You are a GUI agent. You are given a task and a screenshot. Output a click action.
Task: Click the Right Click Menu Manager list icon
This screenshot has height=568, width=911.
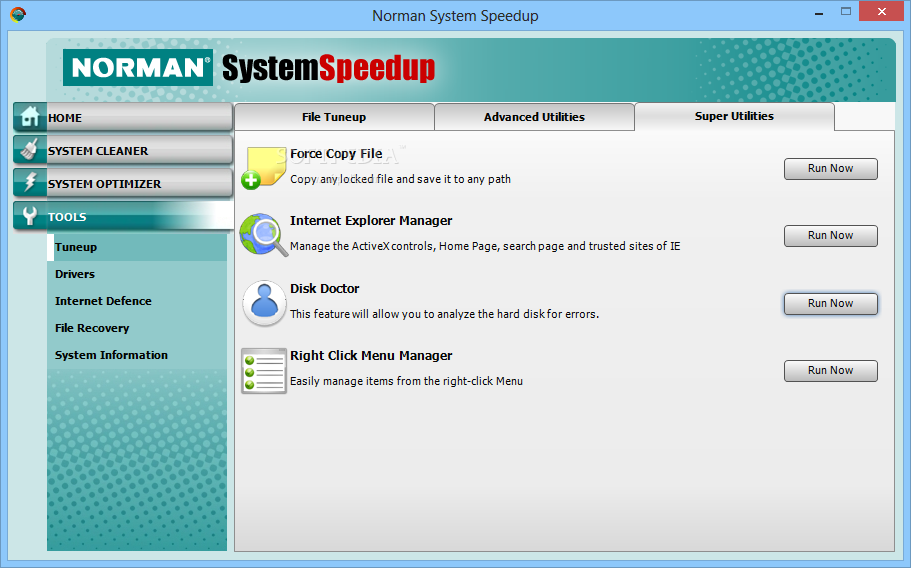coord(264,371)
